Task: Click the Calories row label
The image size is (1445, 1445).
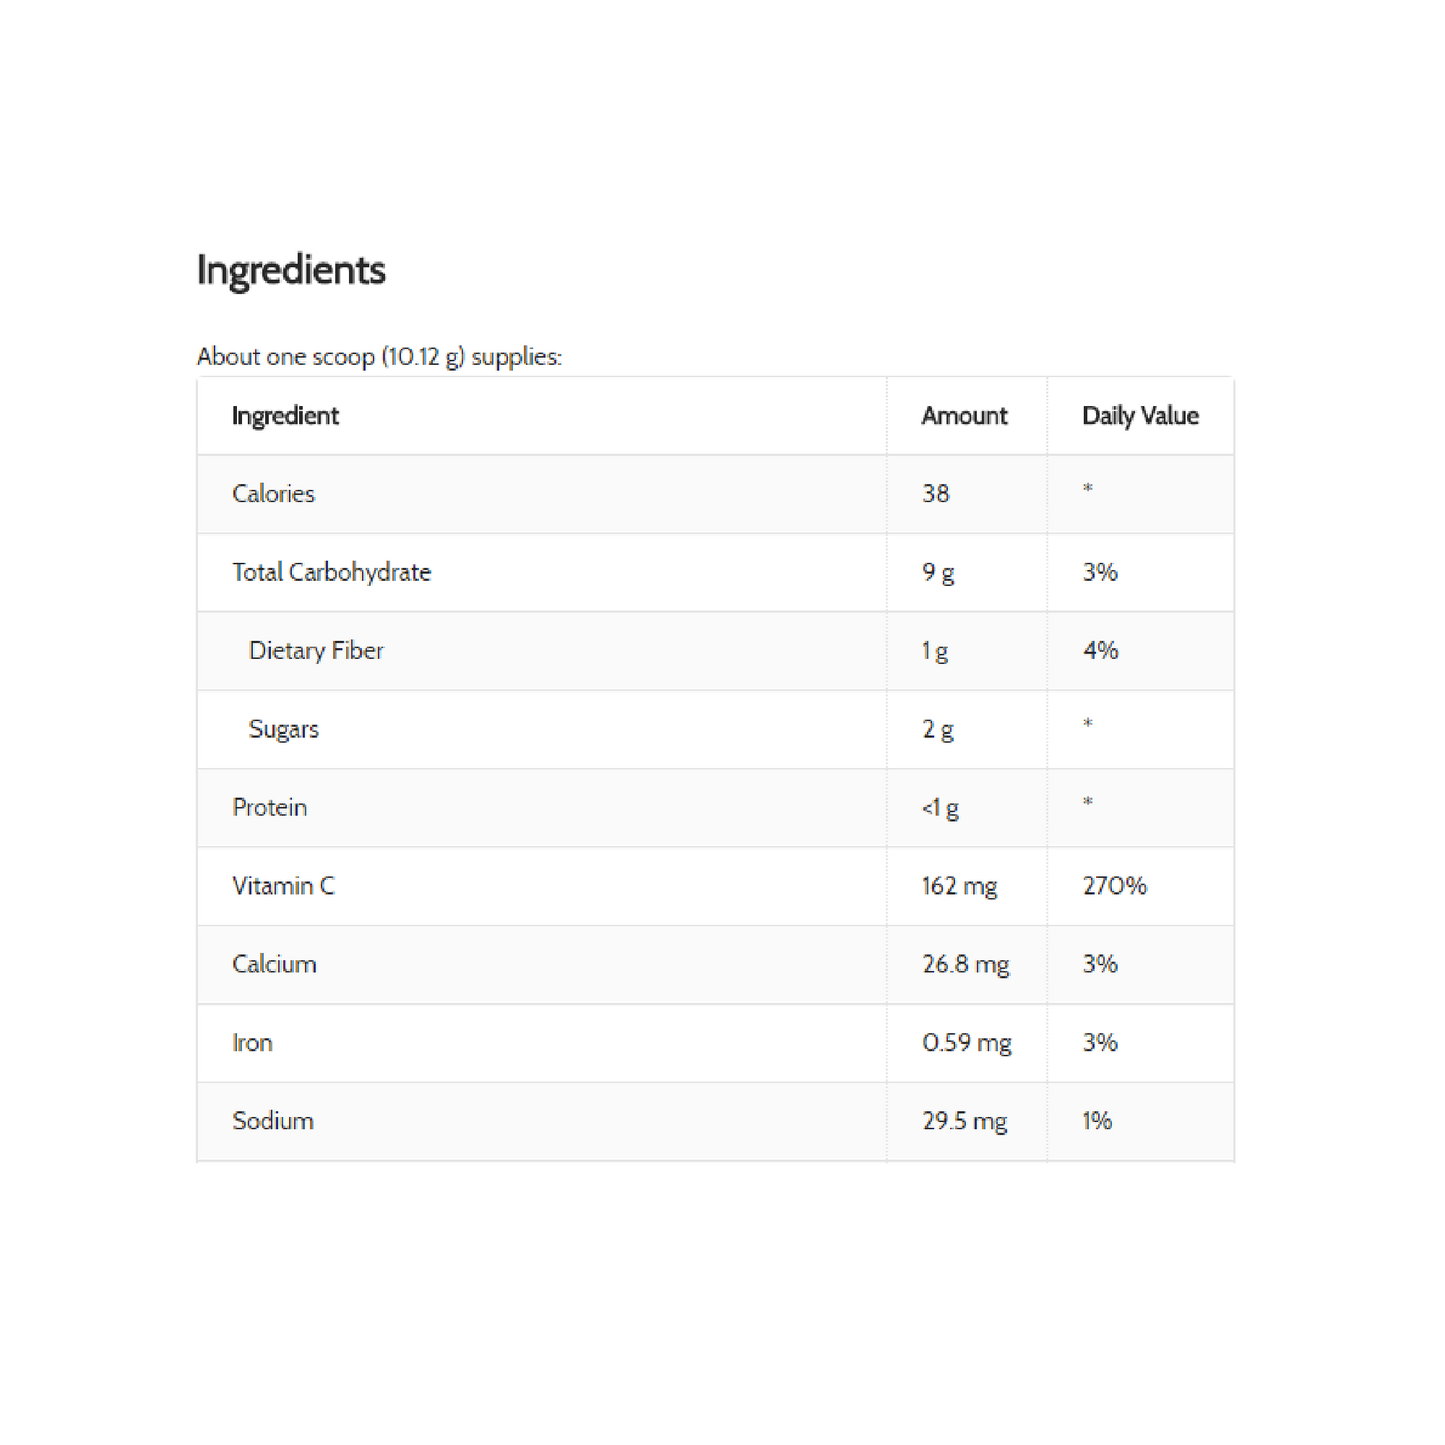Action: click(x=273, y=494)
